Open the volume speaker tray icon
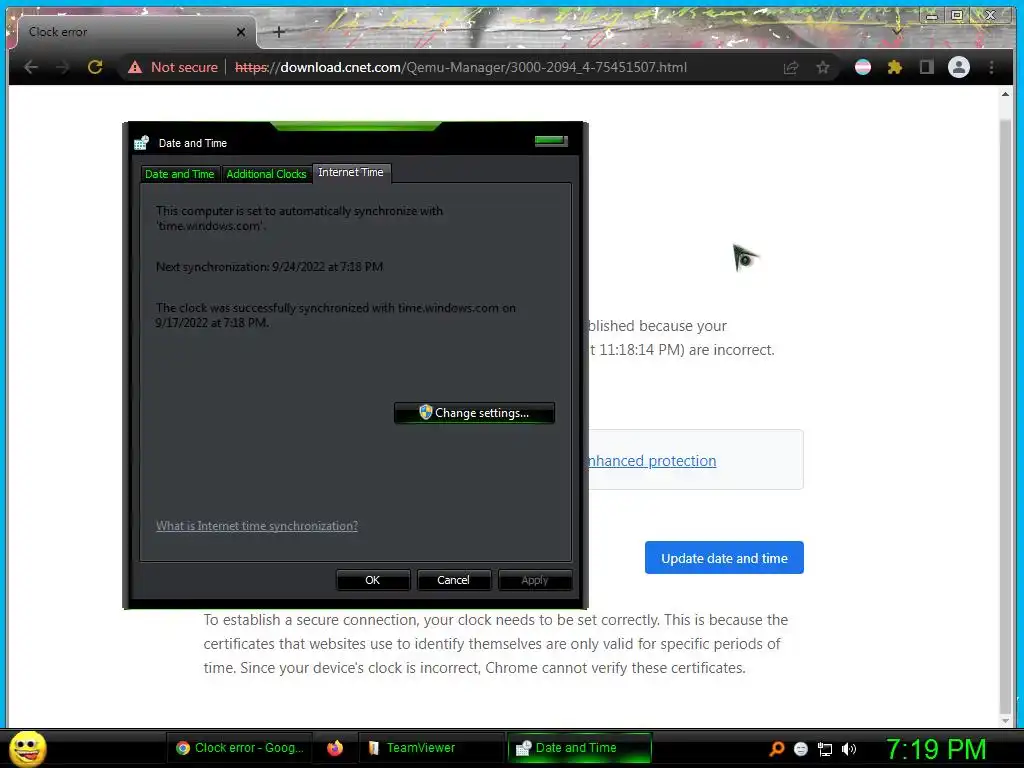Screen dimensions: 1024x768 point(849,749)
